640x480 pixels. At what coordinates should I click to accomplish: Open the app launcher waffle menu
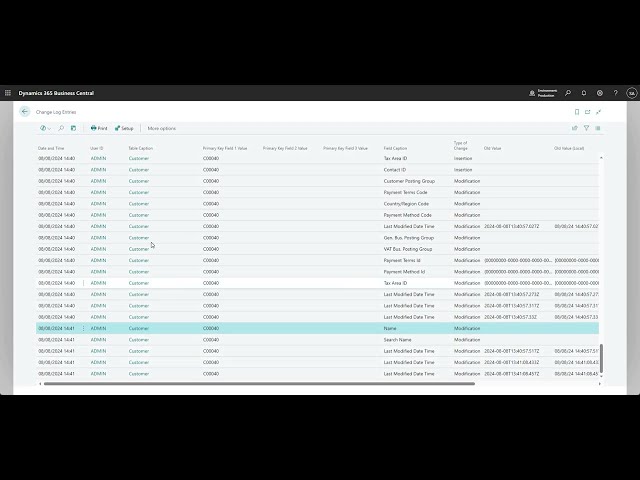pos(8,93)
